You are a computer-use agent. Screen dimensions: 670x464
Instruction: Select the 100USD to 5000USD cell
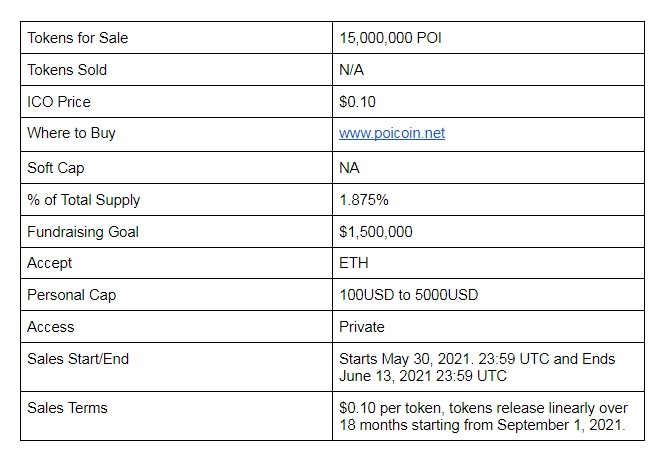(488, 295)
